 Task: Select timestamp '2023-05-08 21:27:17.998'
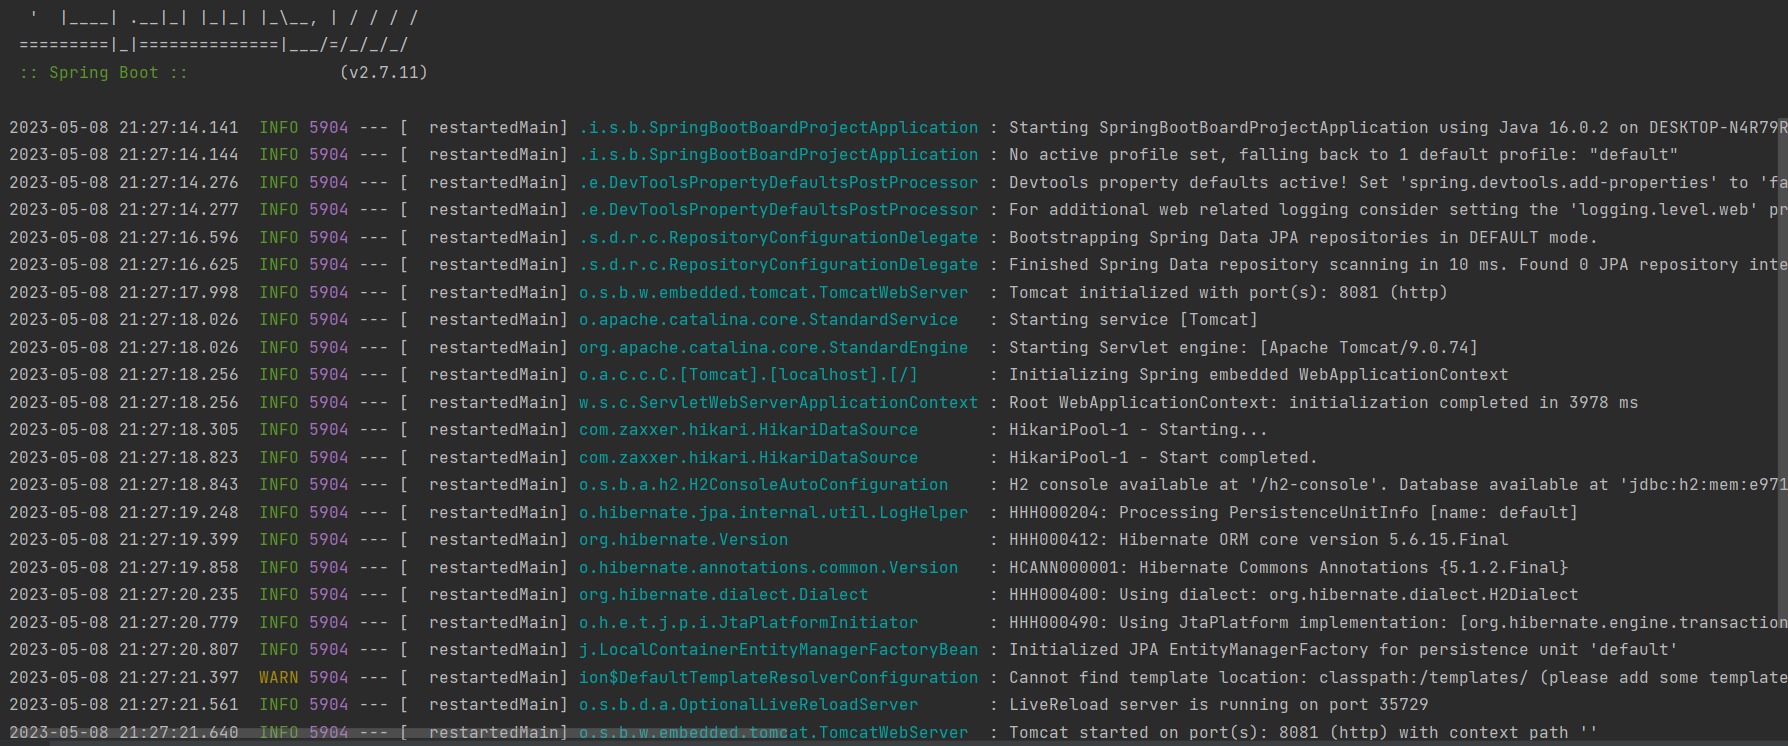[x=124, y=292]
